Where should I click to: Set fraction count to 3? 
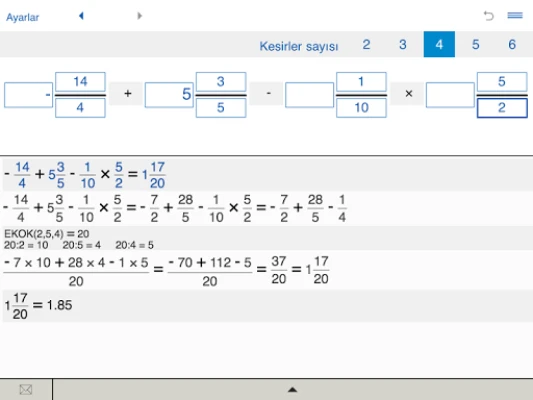tap(402, 45)
